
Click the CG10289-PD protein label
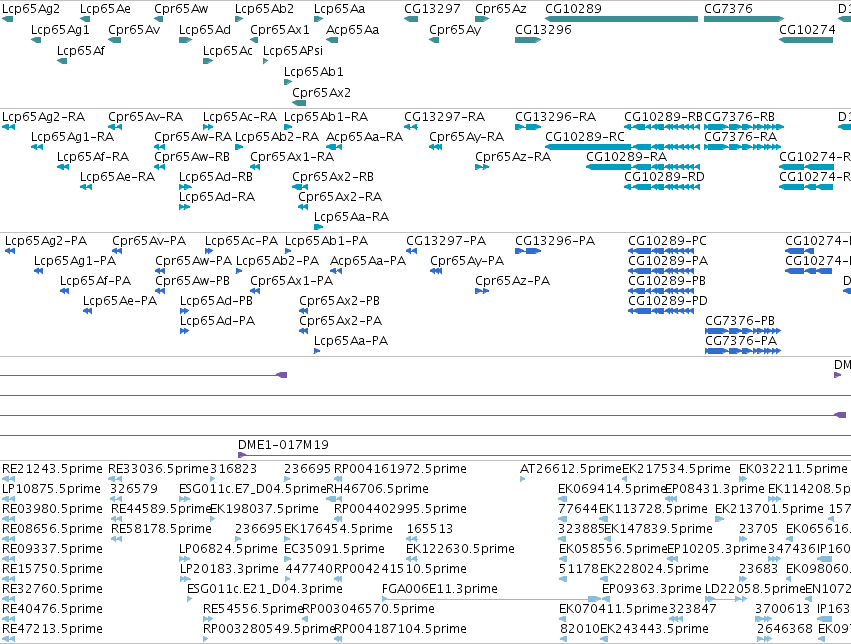click(x=668, y=301)
